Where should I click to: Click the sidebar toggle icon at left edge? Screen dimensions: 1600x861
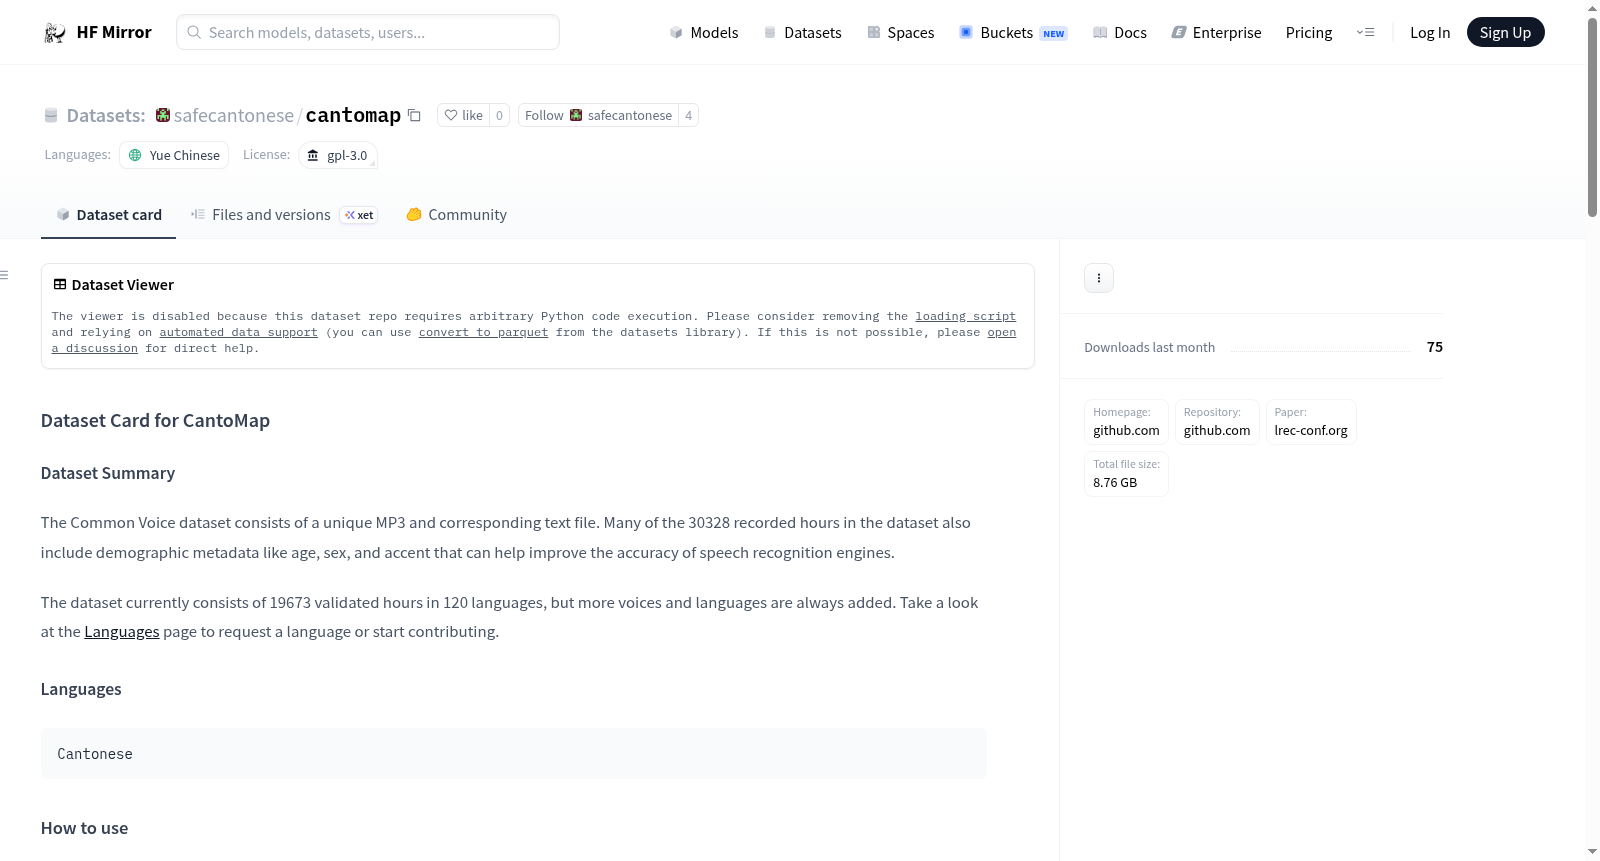(5, 275)
